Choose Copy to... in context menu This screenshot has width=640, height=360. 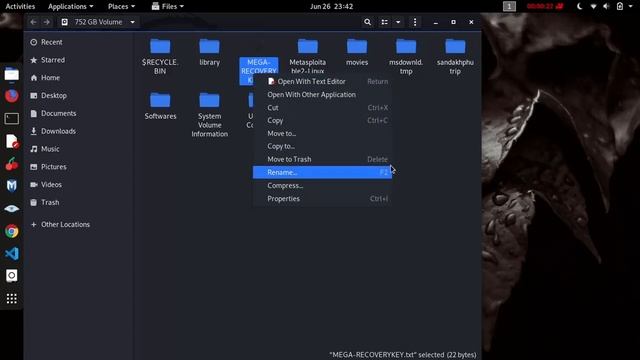click(322, 146)
